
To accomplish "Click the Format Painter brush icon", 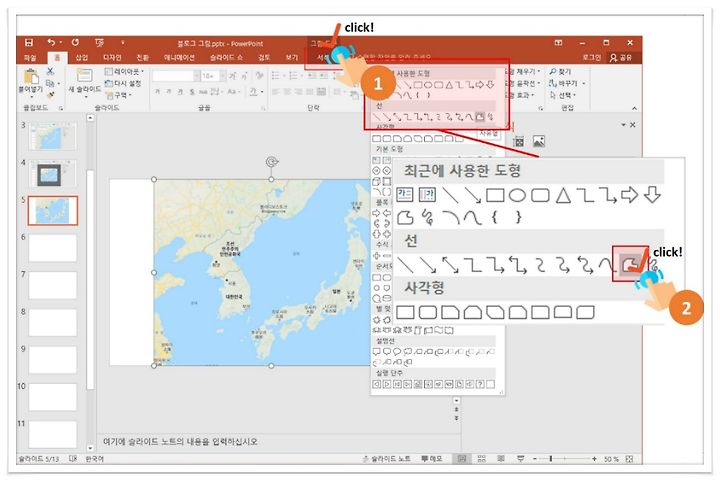I will 51,94.
